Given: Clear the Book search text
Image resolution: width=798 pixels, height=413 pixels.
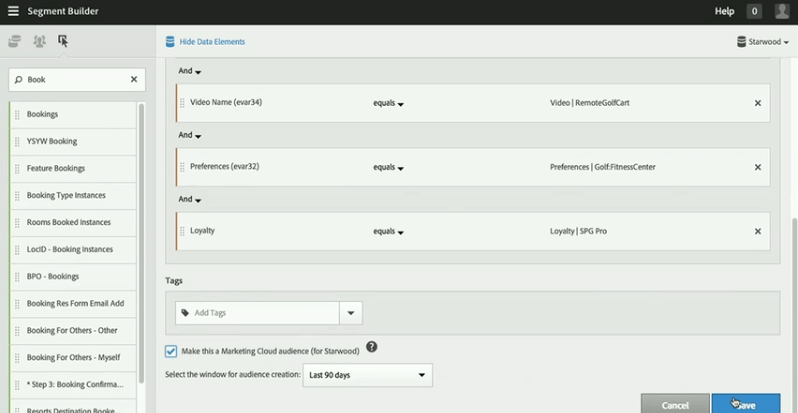Looking at the screenshot, I should [x=134, y=79].
